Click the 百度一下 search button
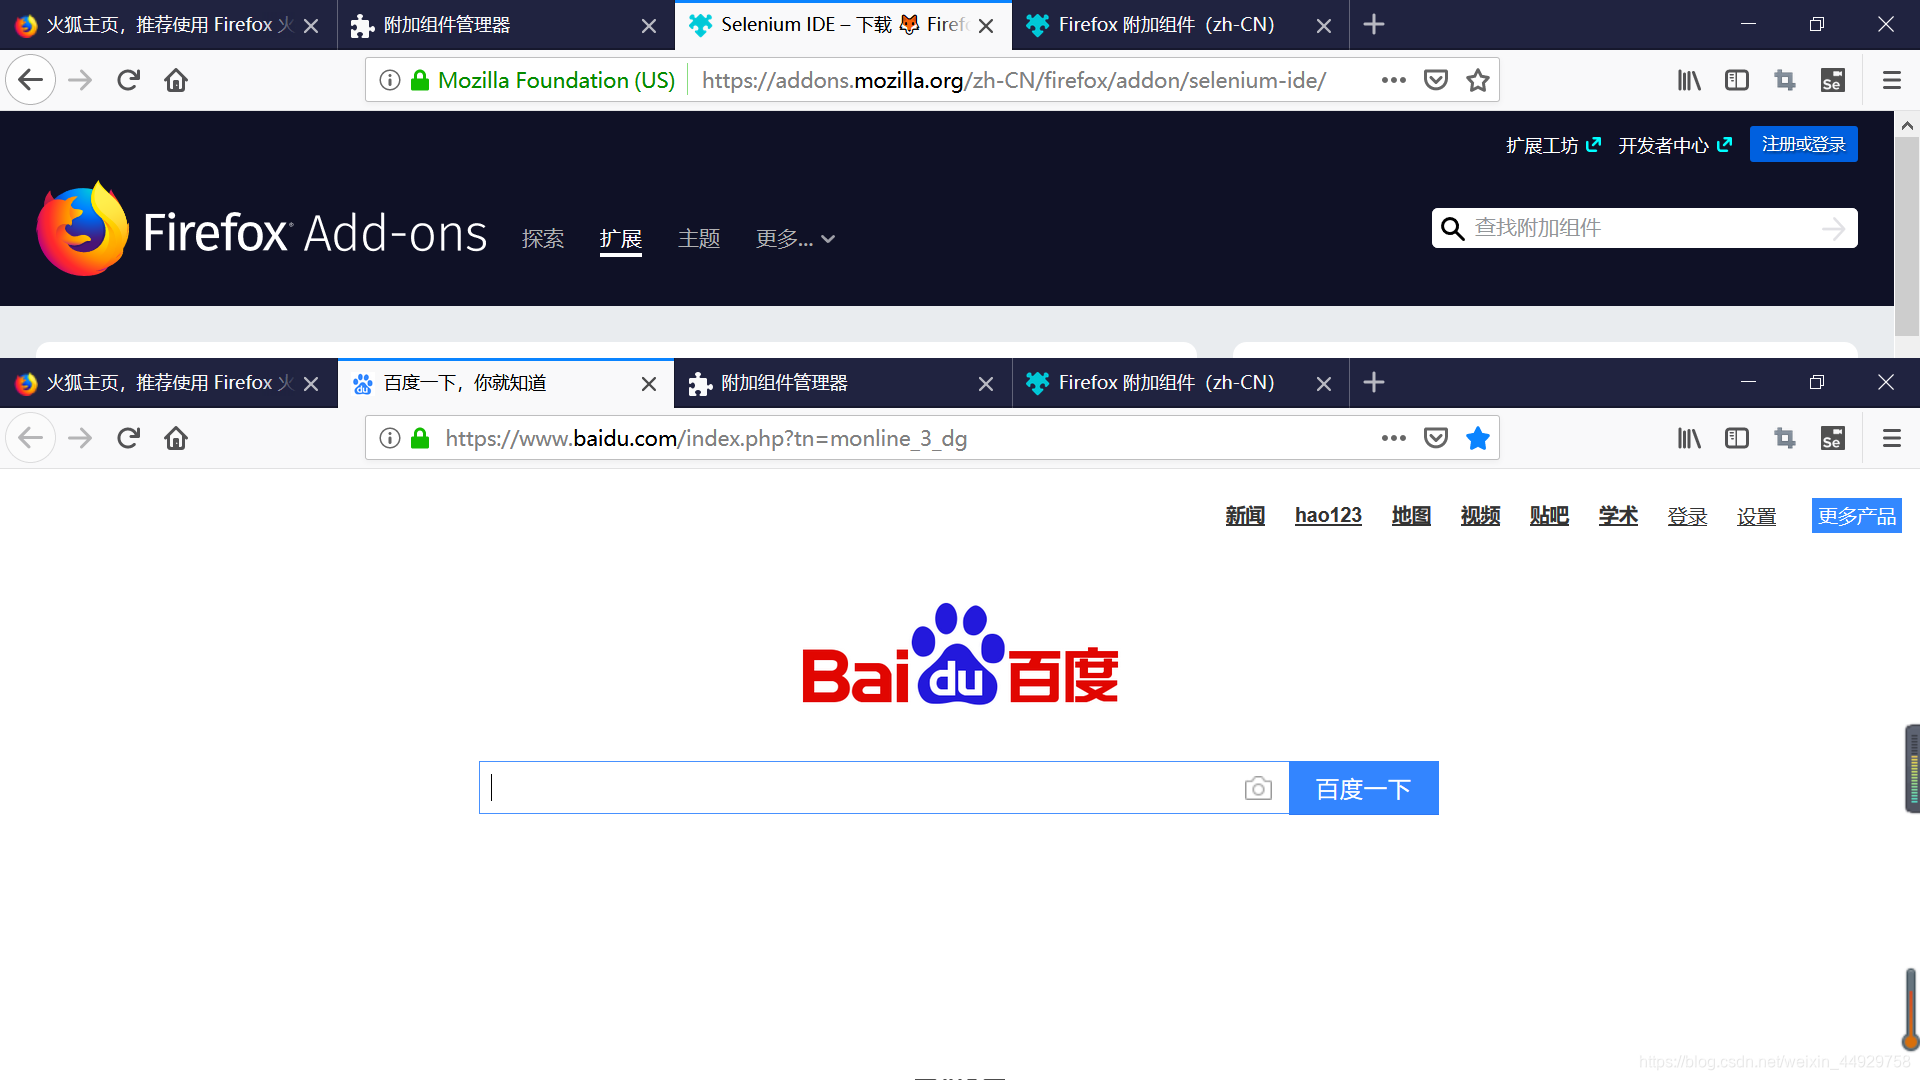Image resolution: width=1920 pixels, height=1080 pixels. (x=1364, y=788)
